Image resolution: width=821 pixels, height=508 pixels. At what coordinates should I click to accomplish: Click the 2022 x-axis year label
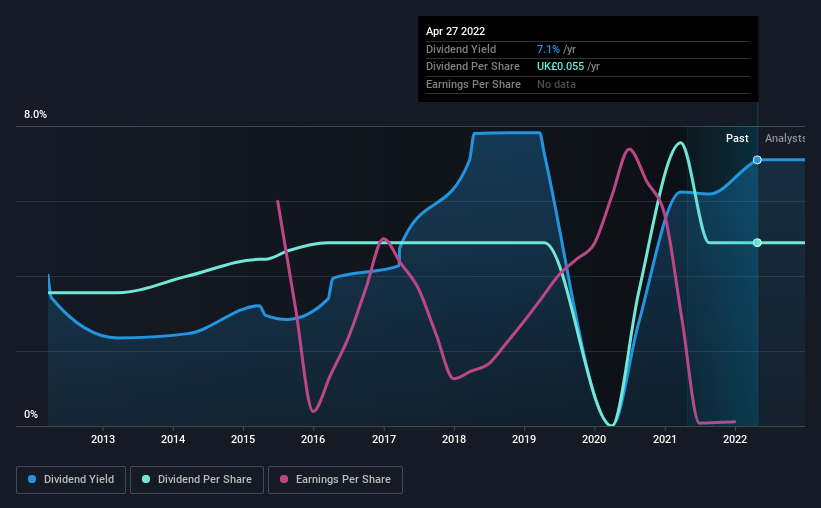(x=735, y=439)
